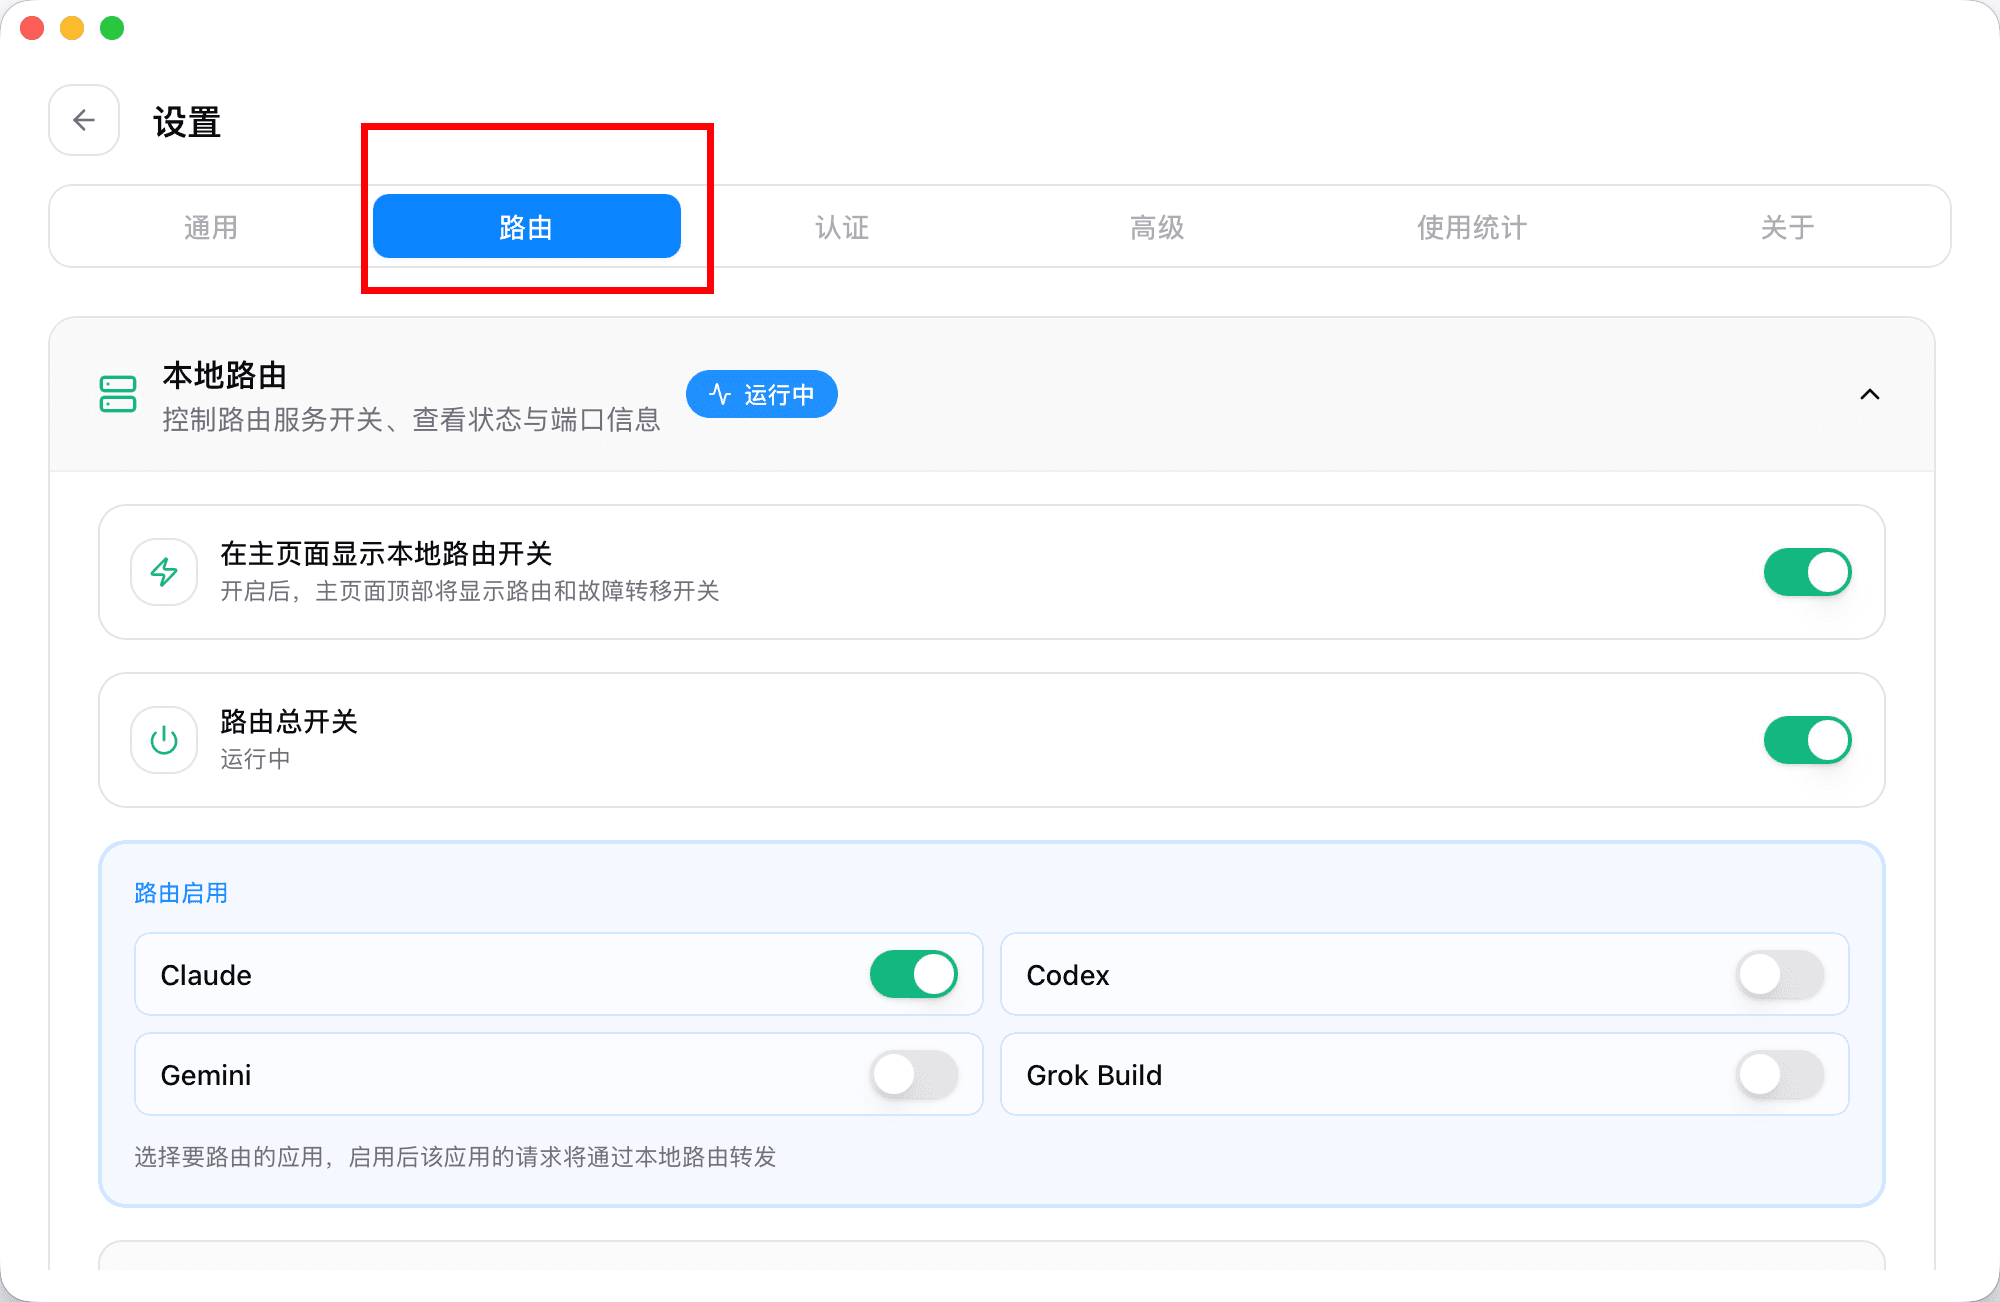Screen dimensions: 2000x1302
Task: Click the power icon for 路由总开关
Action: (x=164, y=740)
